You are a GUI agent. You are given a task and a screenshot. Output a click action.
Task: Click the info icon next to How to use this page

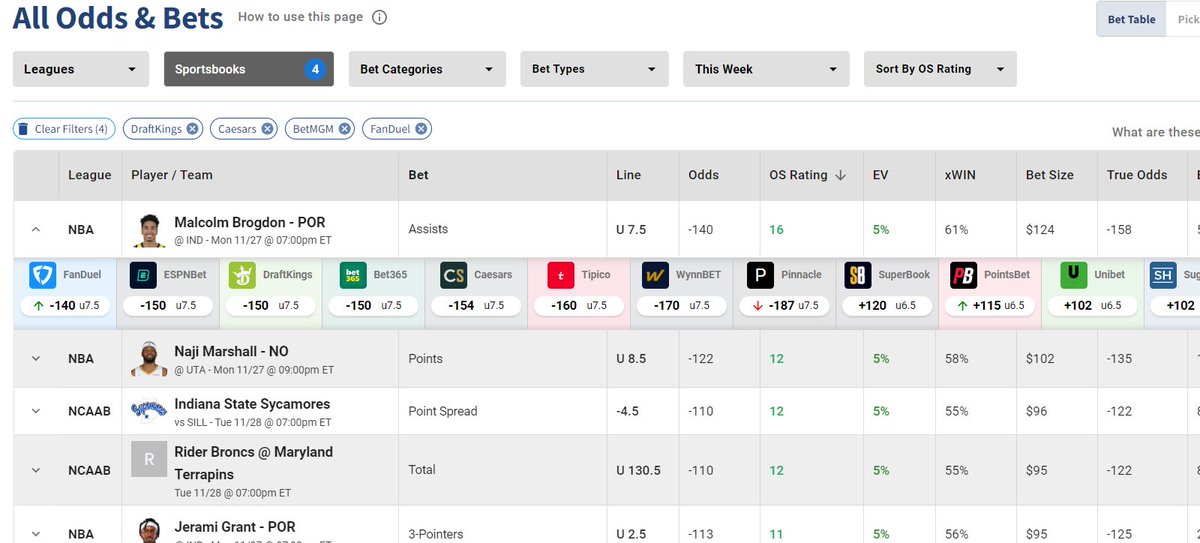(379, 17)
